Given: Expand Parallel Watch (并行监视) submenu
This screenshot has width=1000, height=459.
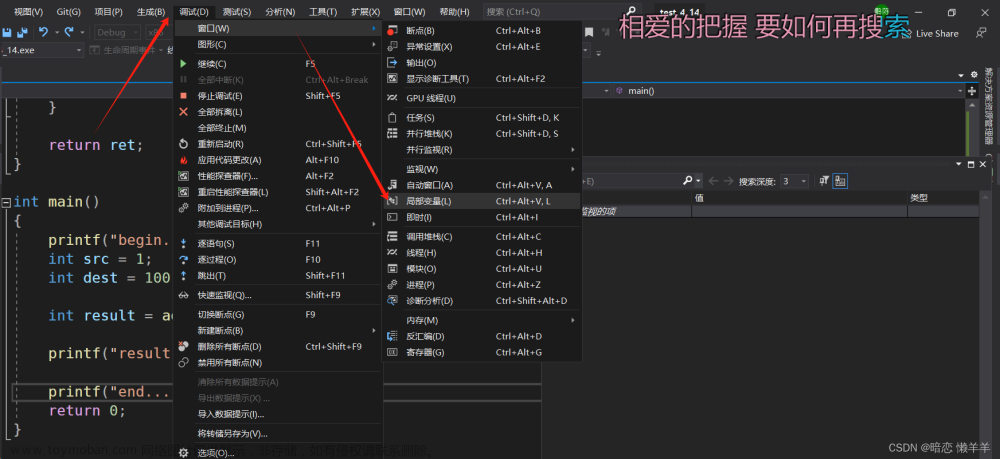Looking at the screenshot, I should [x=482, y=150].
